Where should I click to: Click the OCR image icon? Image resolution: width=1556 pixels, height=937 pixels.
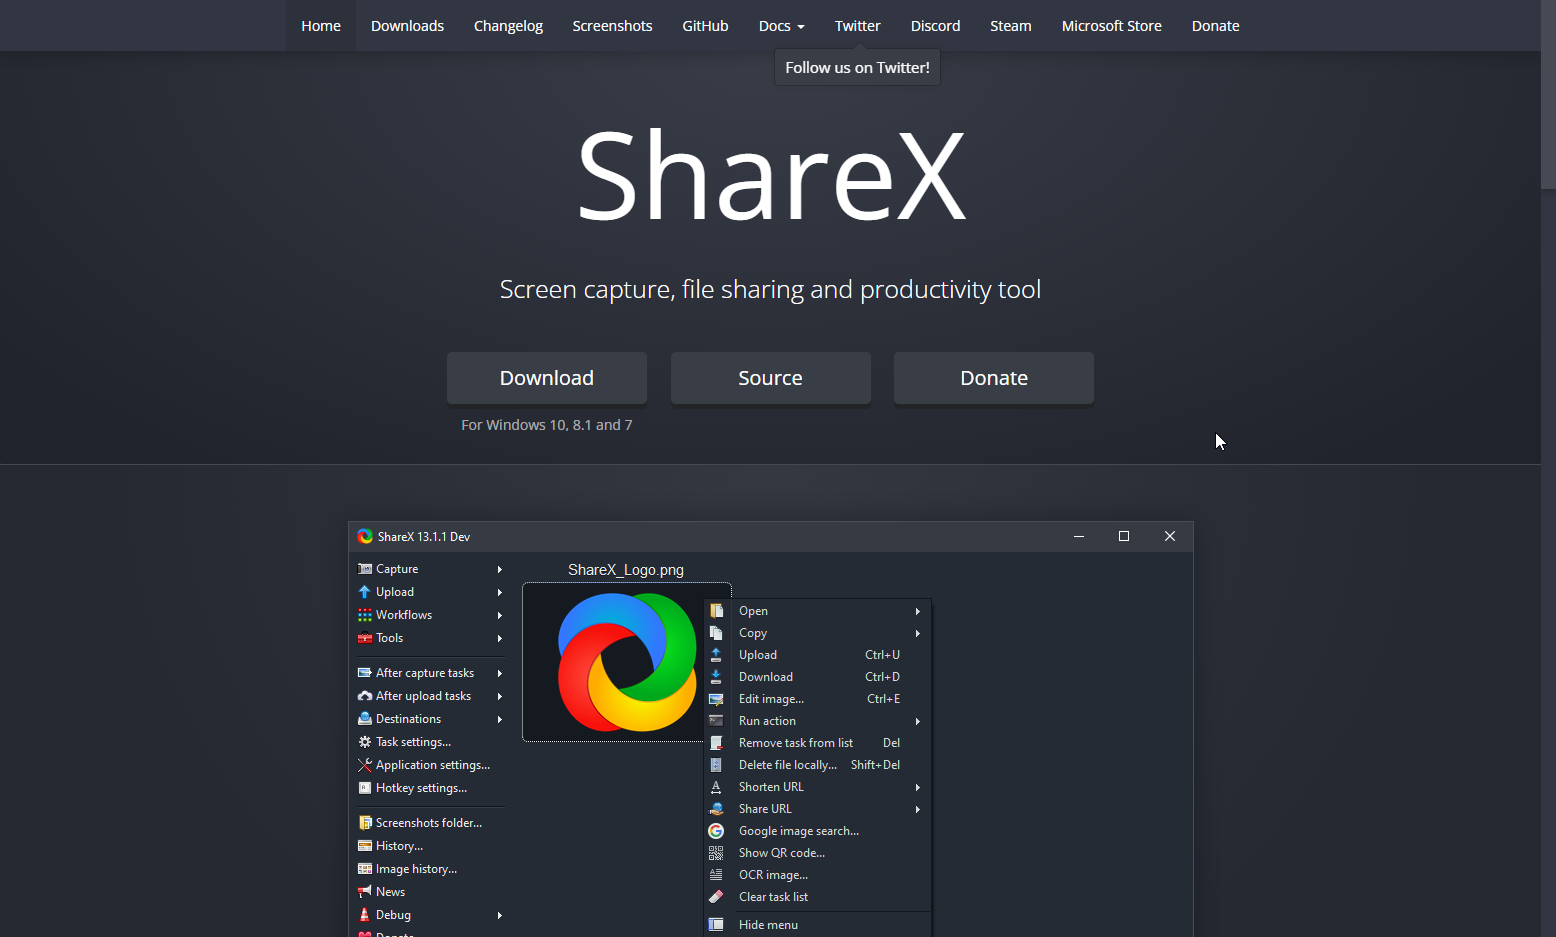tap(716, 875)
